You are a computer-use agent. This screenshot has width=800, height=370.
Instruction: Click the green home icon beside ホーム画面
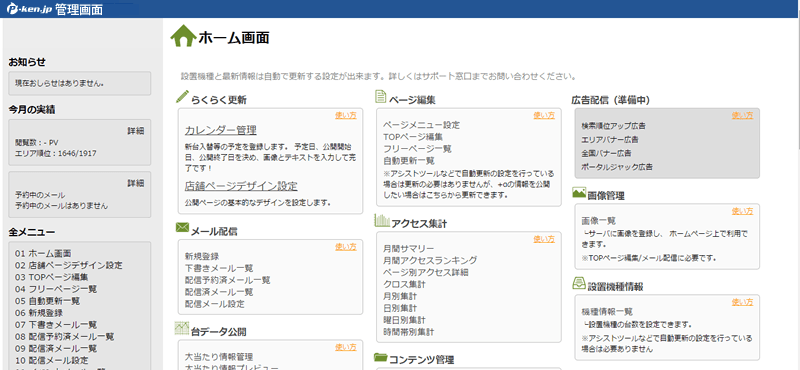183,36
